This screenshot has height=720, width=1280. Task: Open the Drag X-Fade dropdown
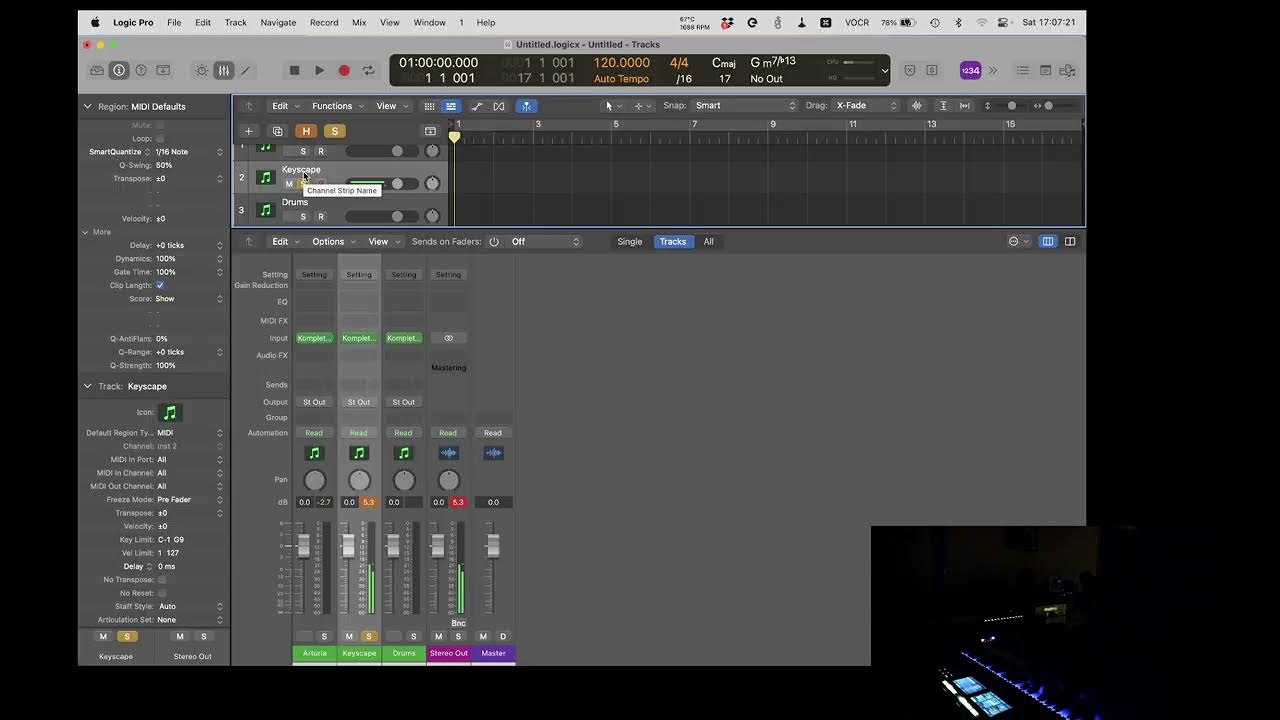click(x=866, y=106)
